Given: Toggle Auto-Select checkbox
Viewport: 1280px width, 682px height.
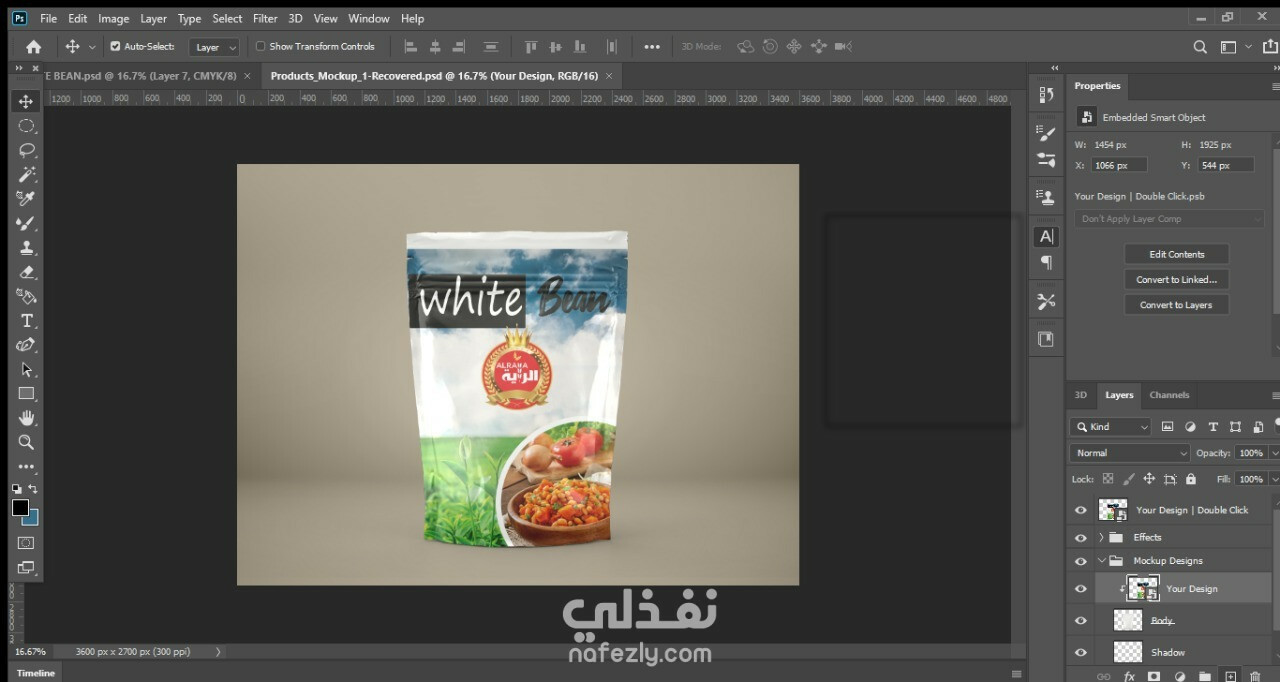Looking at the screenshot, I should tap(115, 46).
